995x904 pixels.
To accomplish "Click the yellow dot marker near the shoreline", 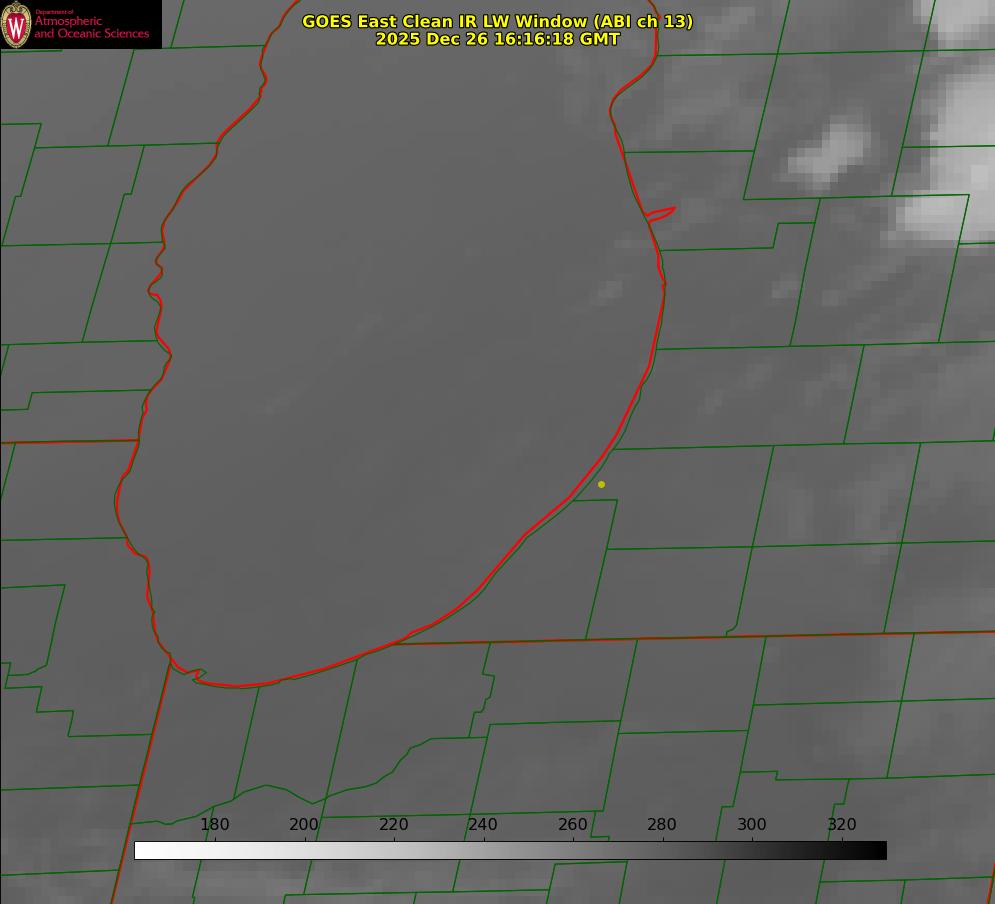I will (601, 484).
